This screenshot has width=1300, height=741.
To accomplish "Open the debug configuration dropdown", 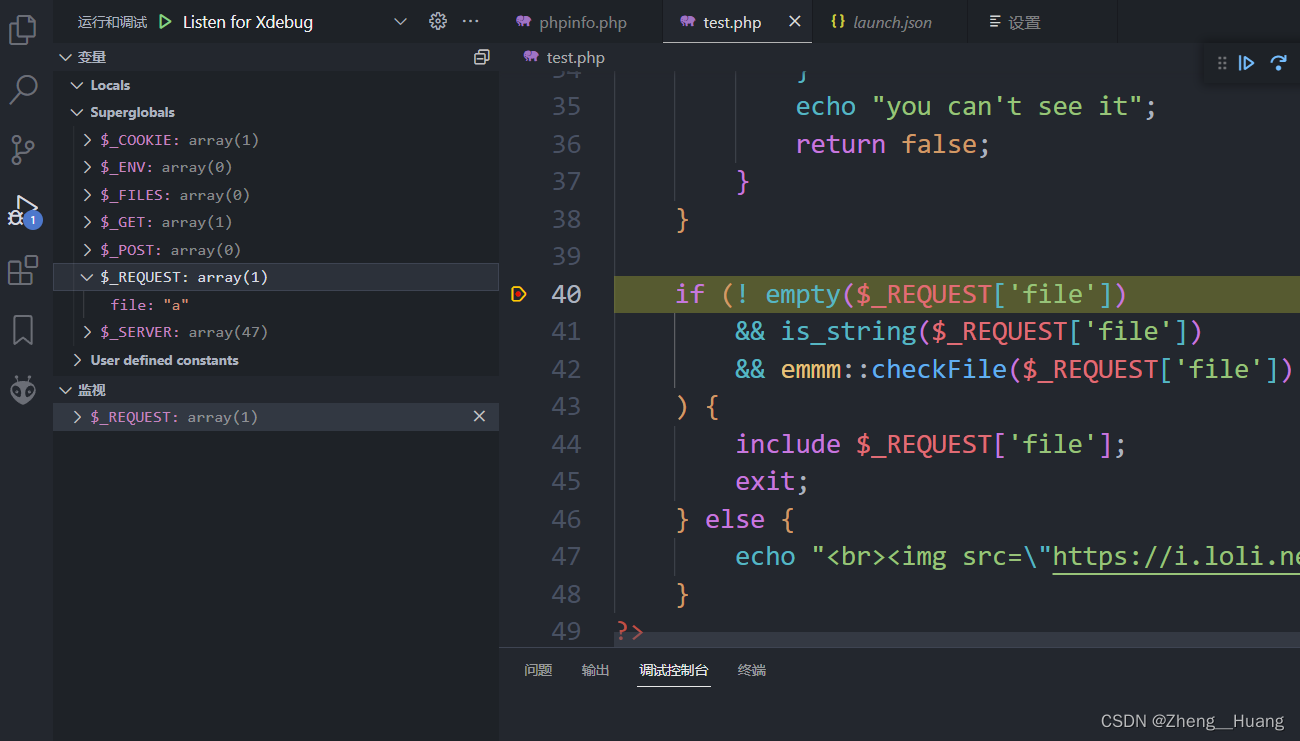I will (400, 22).
